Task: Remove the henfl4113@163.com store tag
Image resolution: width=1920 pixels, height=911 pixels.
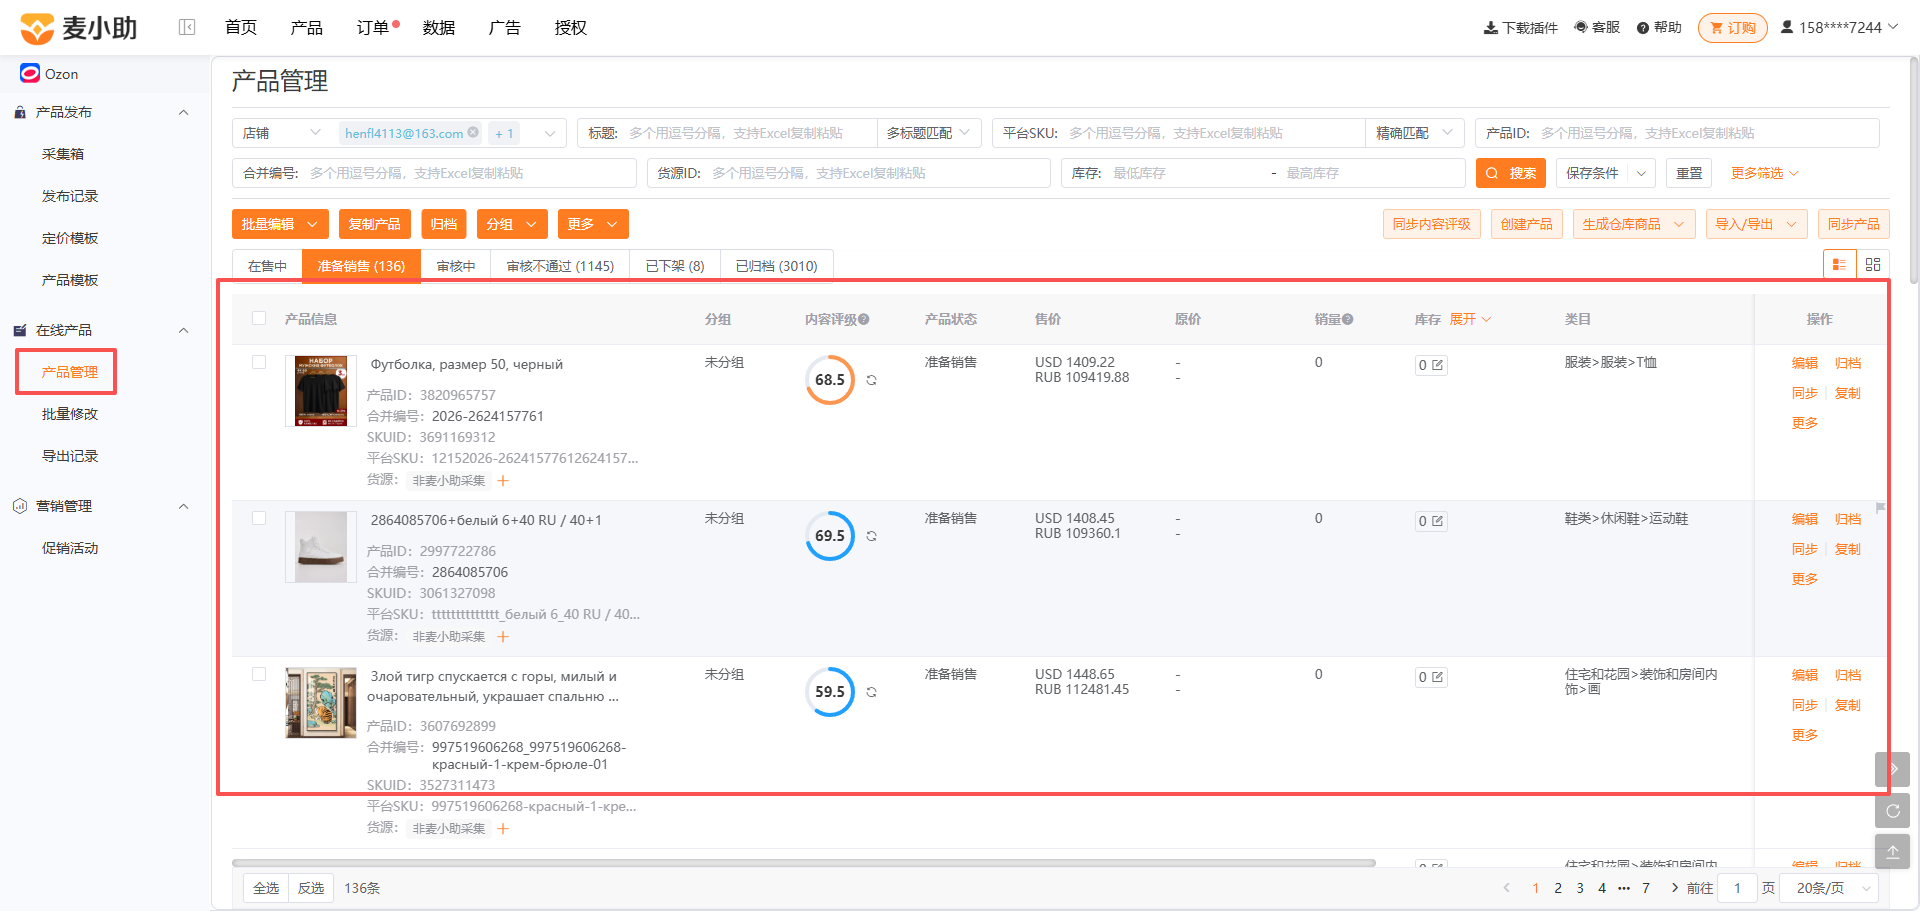Action: [x=473, y=132]
